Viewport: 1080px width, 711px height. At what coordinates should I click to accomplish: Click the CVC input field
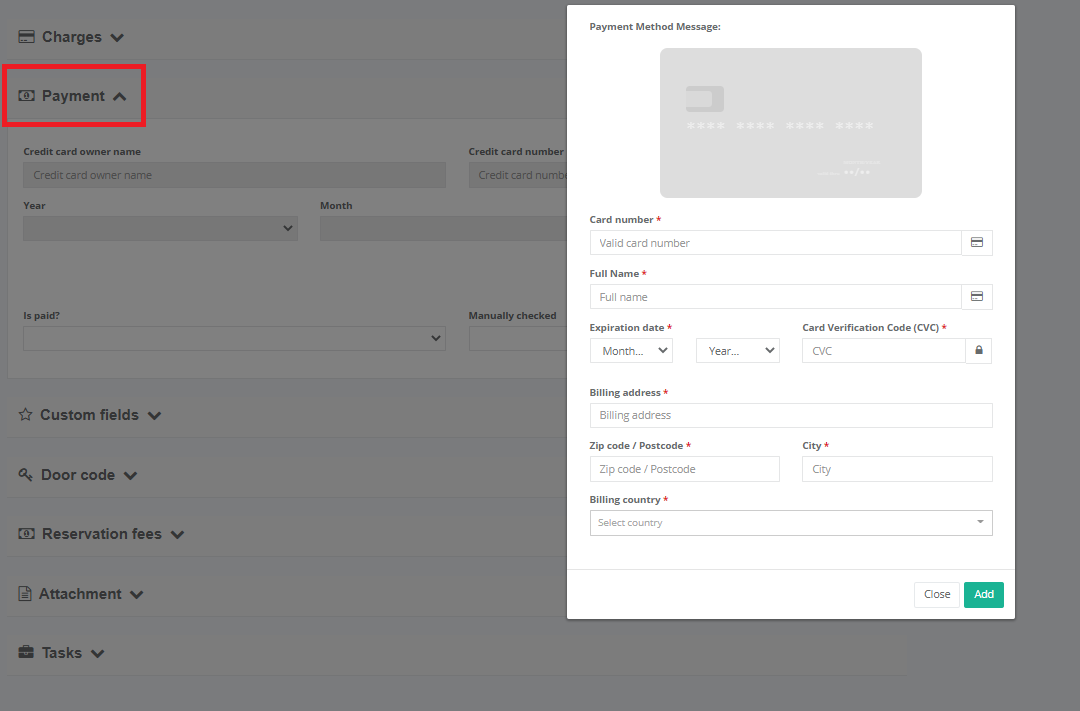pyautogui.click(x=884, y=351)
